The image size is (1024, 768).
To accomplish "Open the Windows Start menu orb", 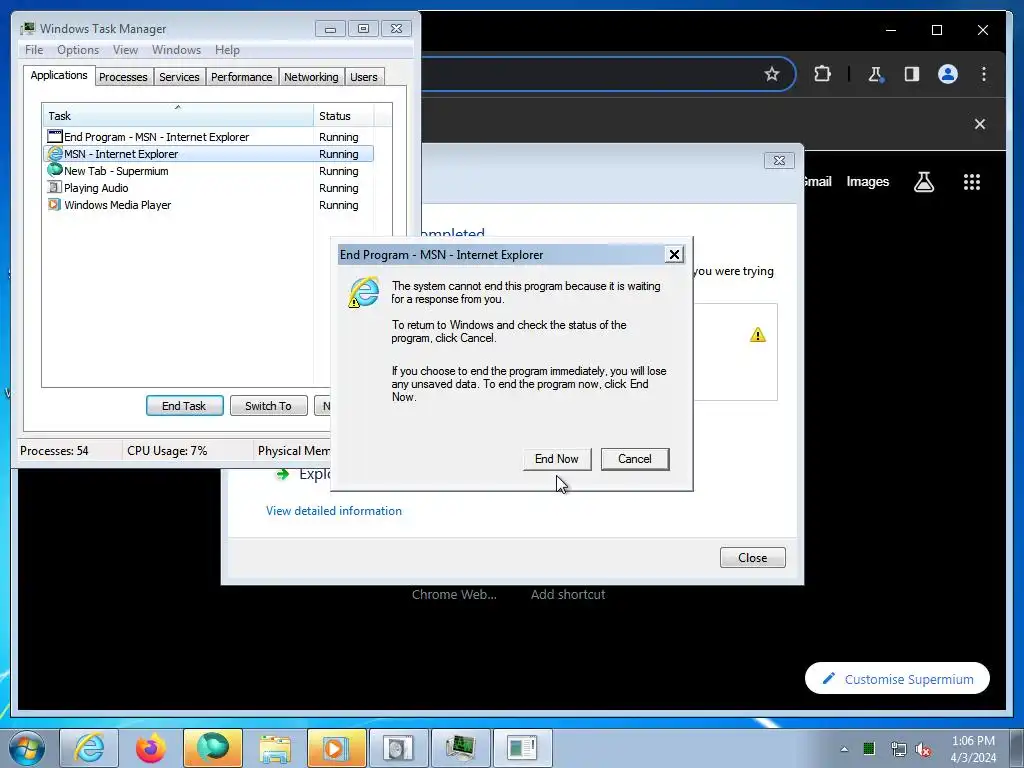I will tap(27, 748).
